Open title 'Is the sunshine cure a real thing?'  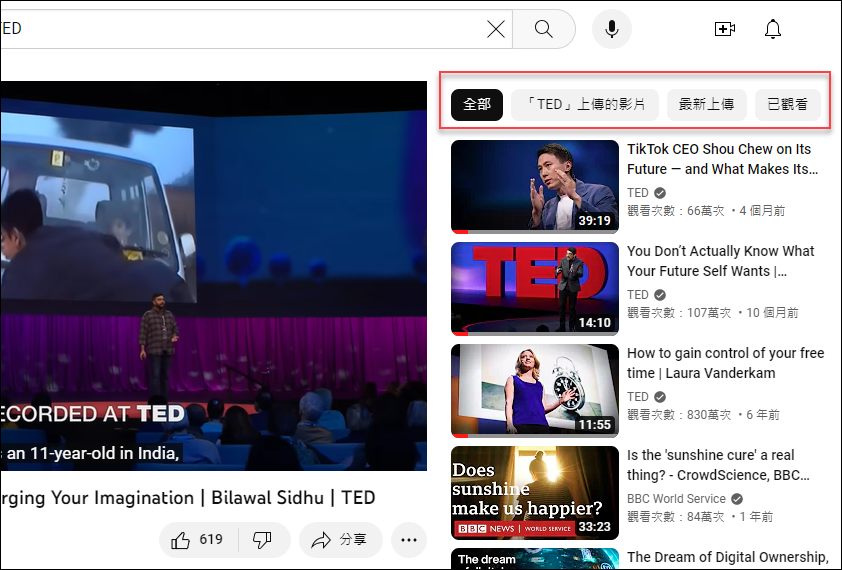click(x=718, y=465)
